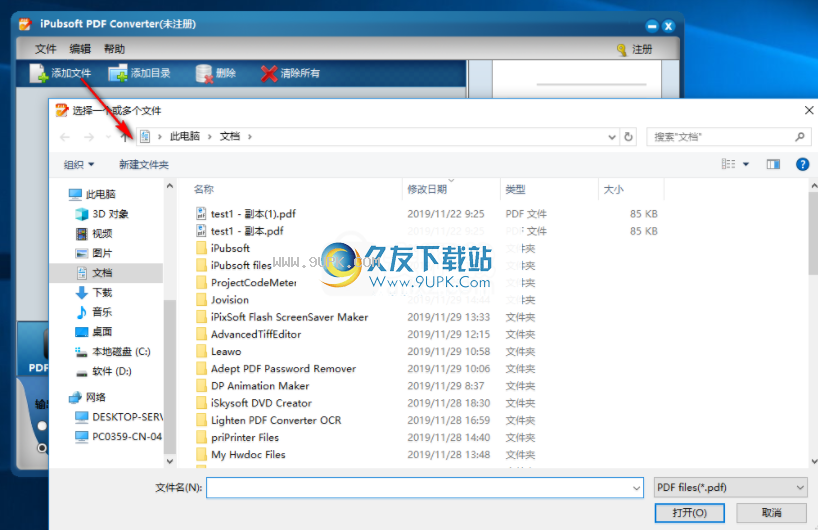The image size is (818, 530).
Task: Click the 下载 download arrow icon
Action: (x=82, y=293)
